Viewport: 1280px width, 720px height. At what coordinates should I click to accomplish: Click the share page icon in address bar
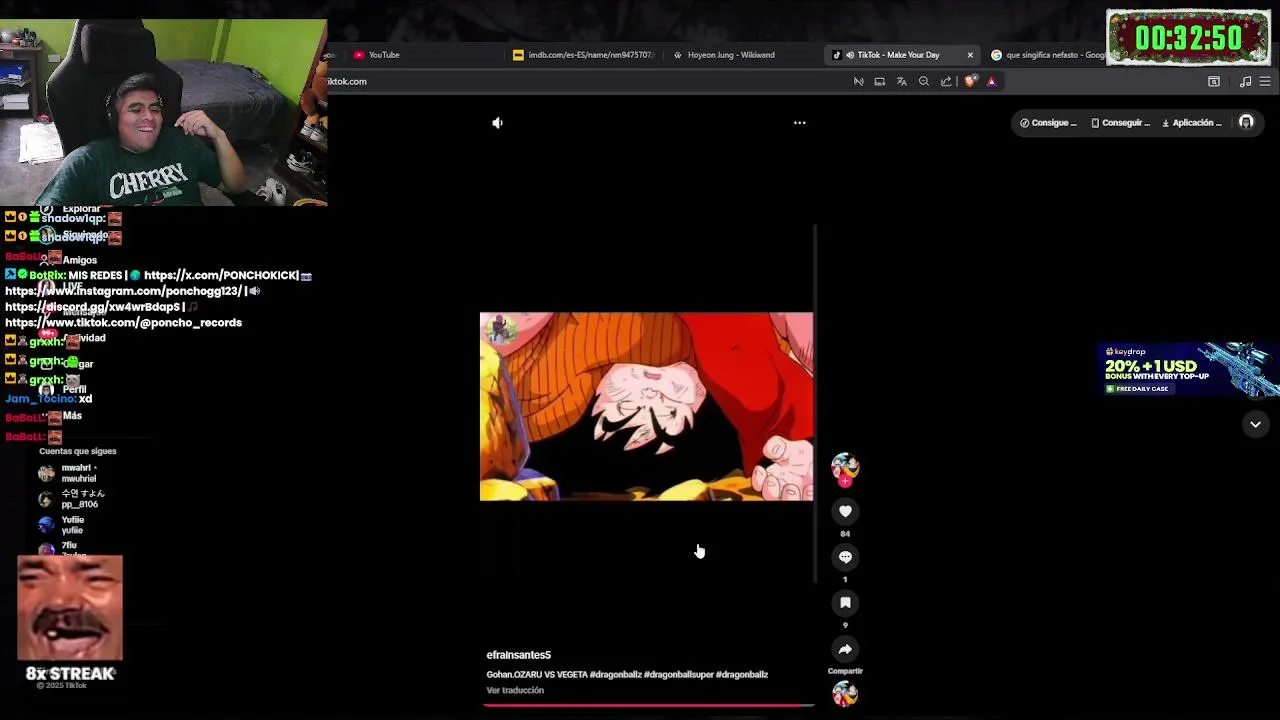[x=946, y=82]
